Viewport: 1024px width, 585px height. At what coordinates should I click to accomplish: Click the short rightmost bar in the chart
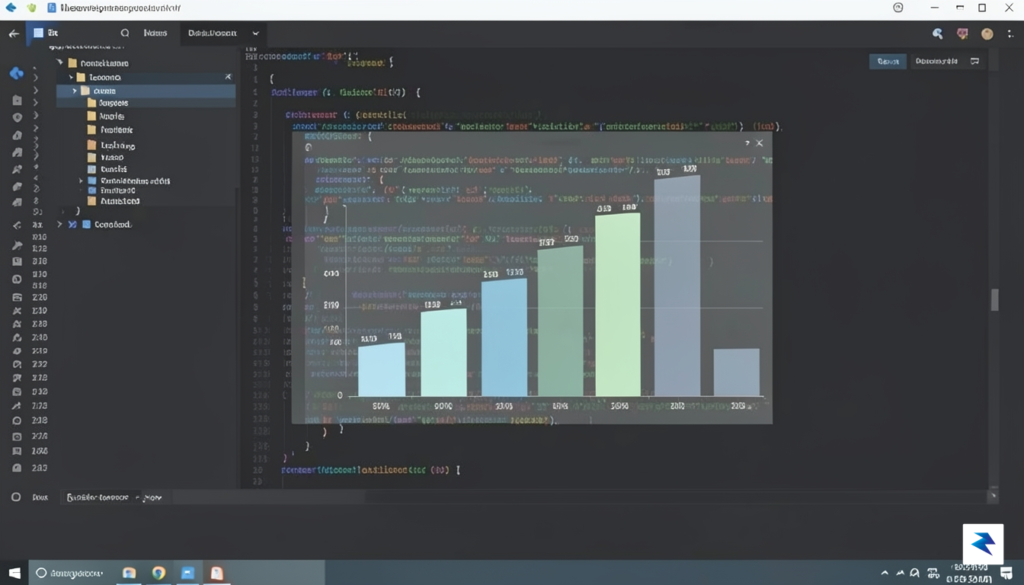click(736, 372)
